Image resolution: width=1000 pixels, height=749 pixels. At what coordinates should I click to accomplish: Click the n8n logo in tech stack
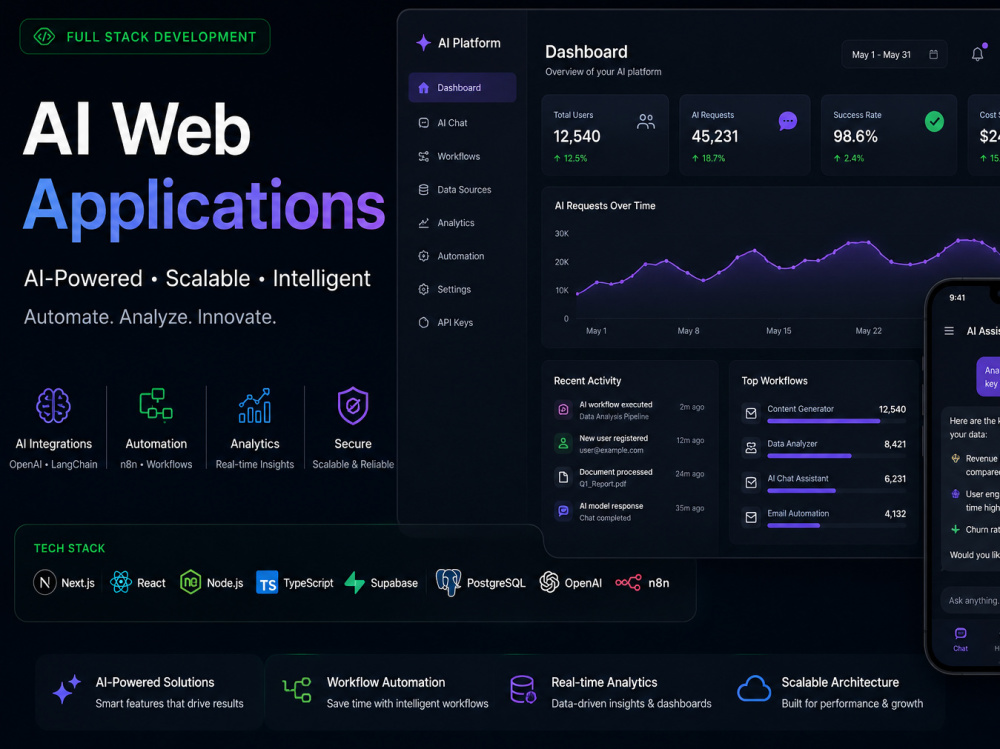pyautogui.click(x=628, y=582)
